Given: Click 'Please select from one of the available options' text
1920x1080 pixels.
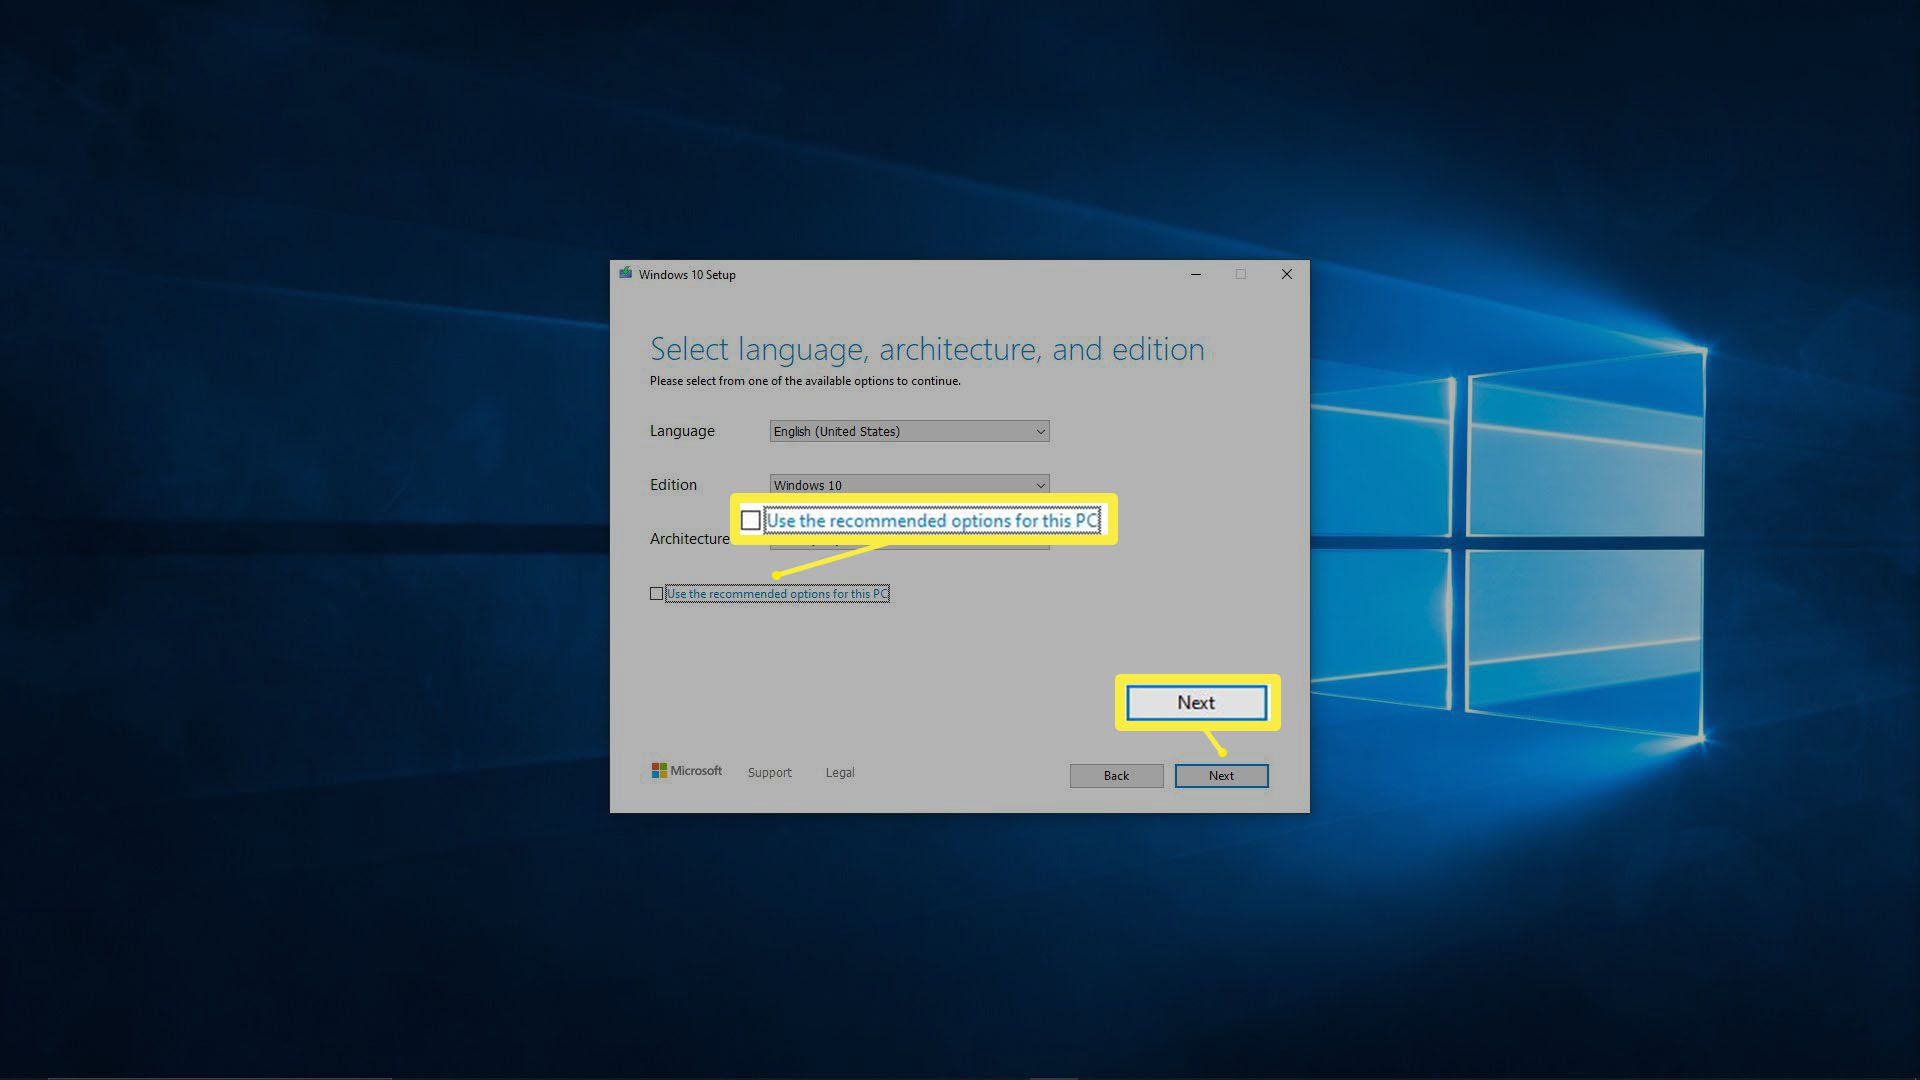Looking at the screenshot, I should click(805, 381).
